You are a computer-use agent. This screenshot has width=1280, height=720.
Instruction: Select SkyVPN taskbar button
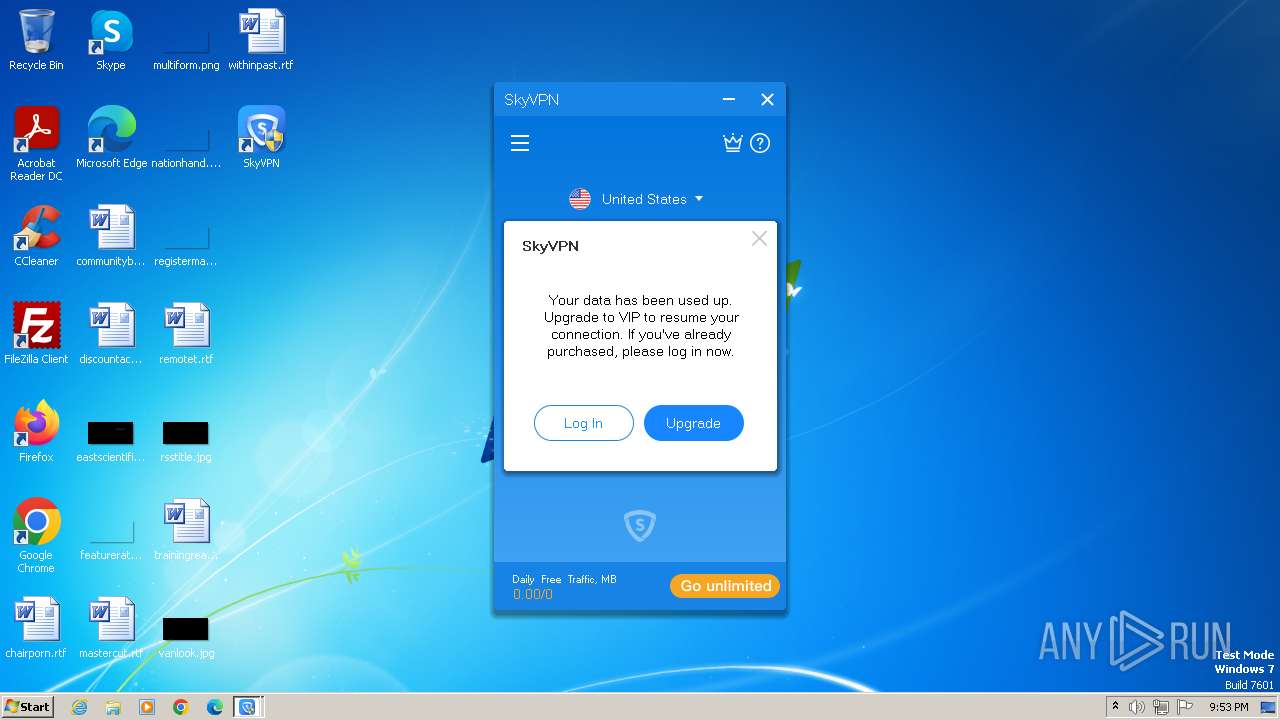247,707
